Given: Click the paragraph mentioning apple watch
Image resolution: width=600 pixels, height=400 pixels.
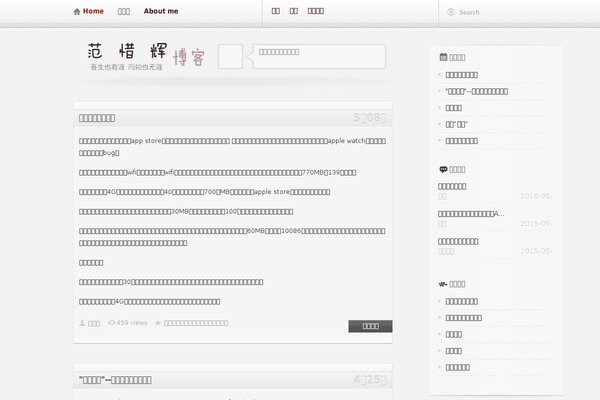Looking at the screenshot, I should point(232,147).
